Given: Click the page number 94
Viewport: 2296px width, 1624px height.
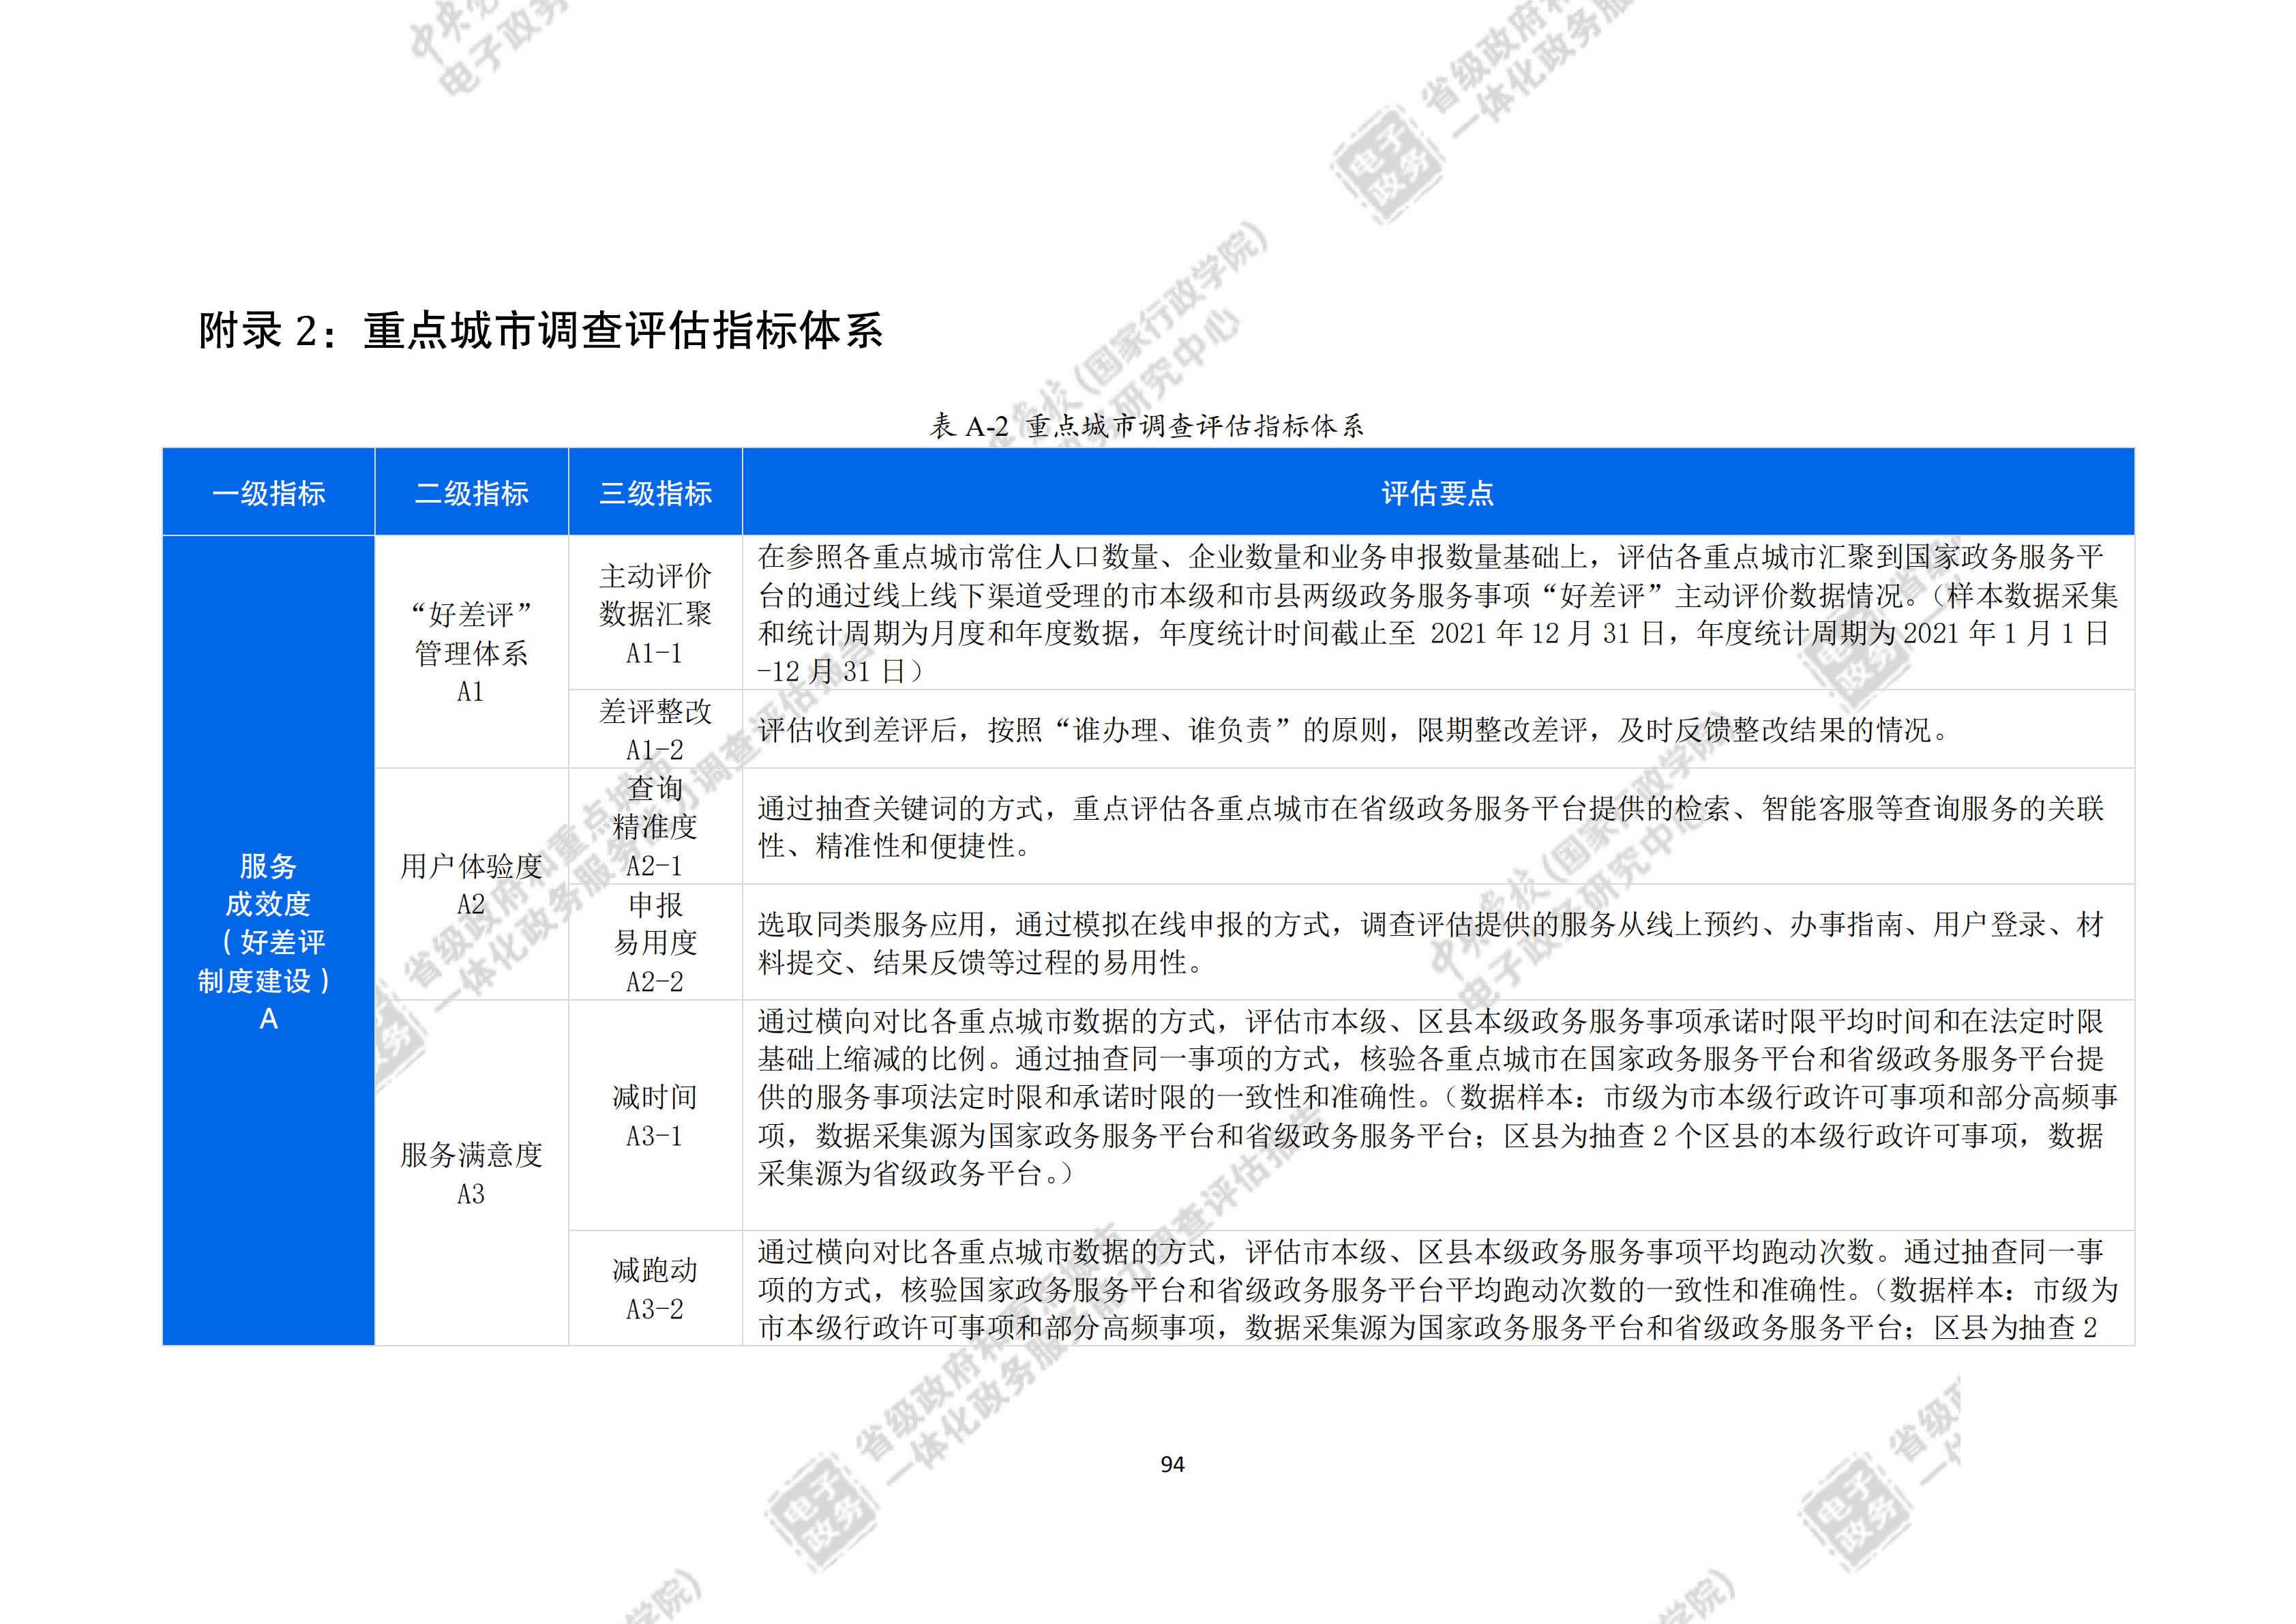Looking at the screenshot, I should click(1172, 1464).
